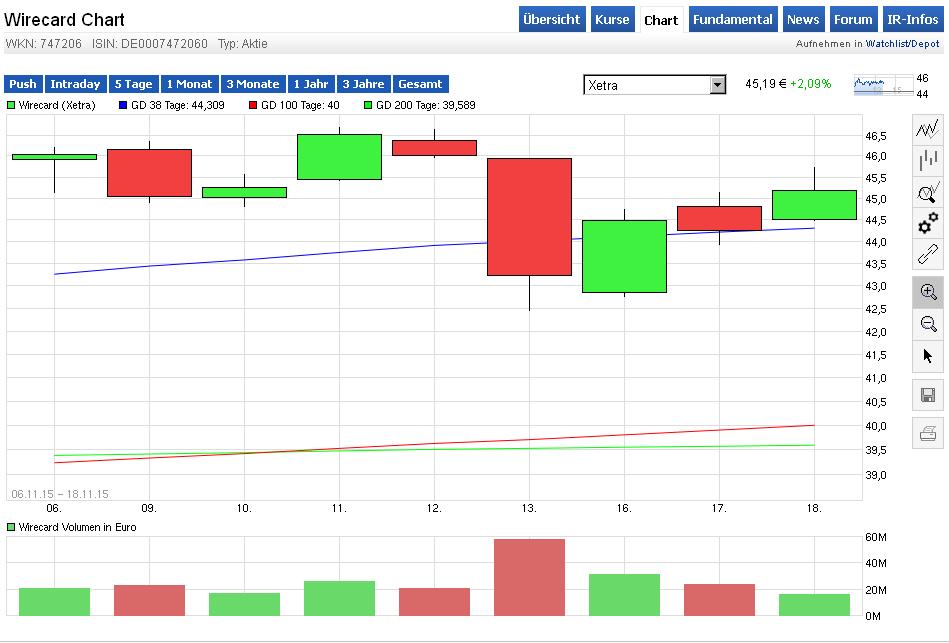The image size is (949, 643).
Task: Open the chart analysis magnifier icon
Action: tap(928, 193)
